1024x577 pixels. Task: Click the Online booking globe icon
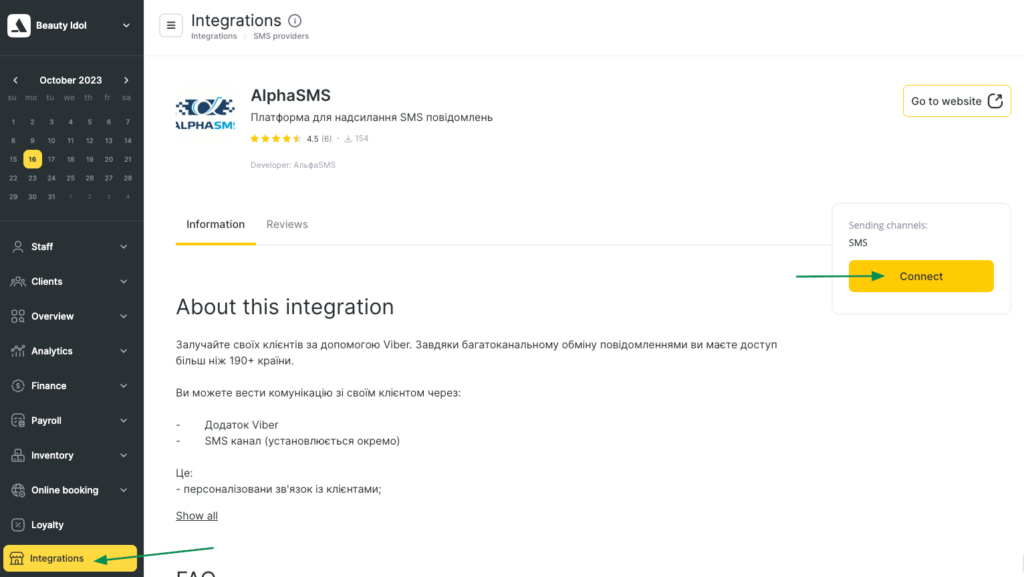[18, 490]
